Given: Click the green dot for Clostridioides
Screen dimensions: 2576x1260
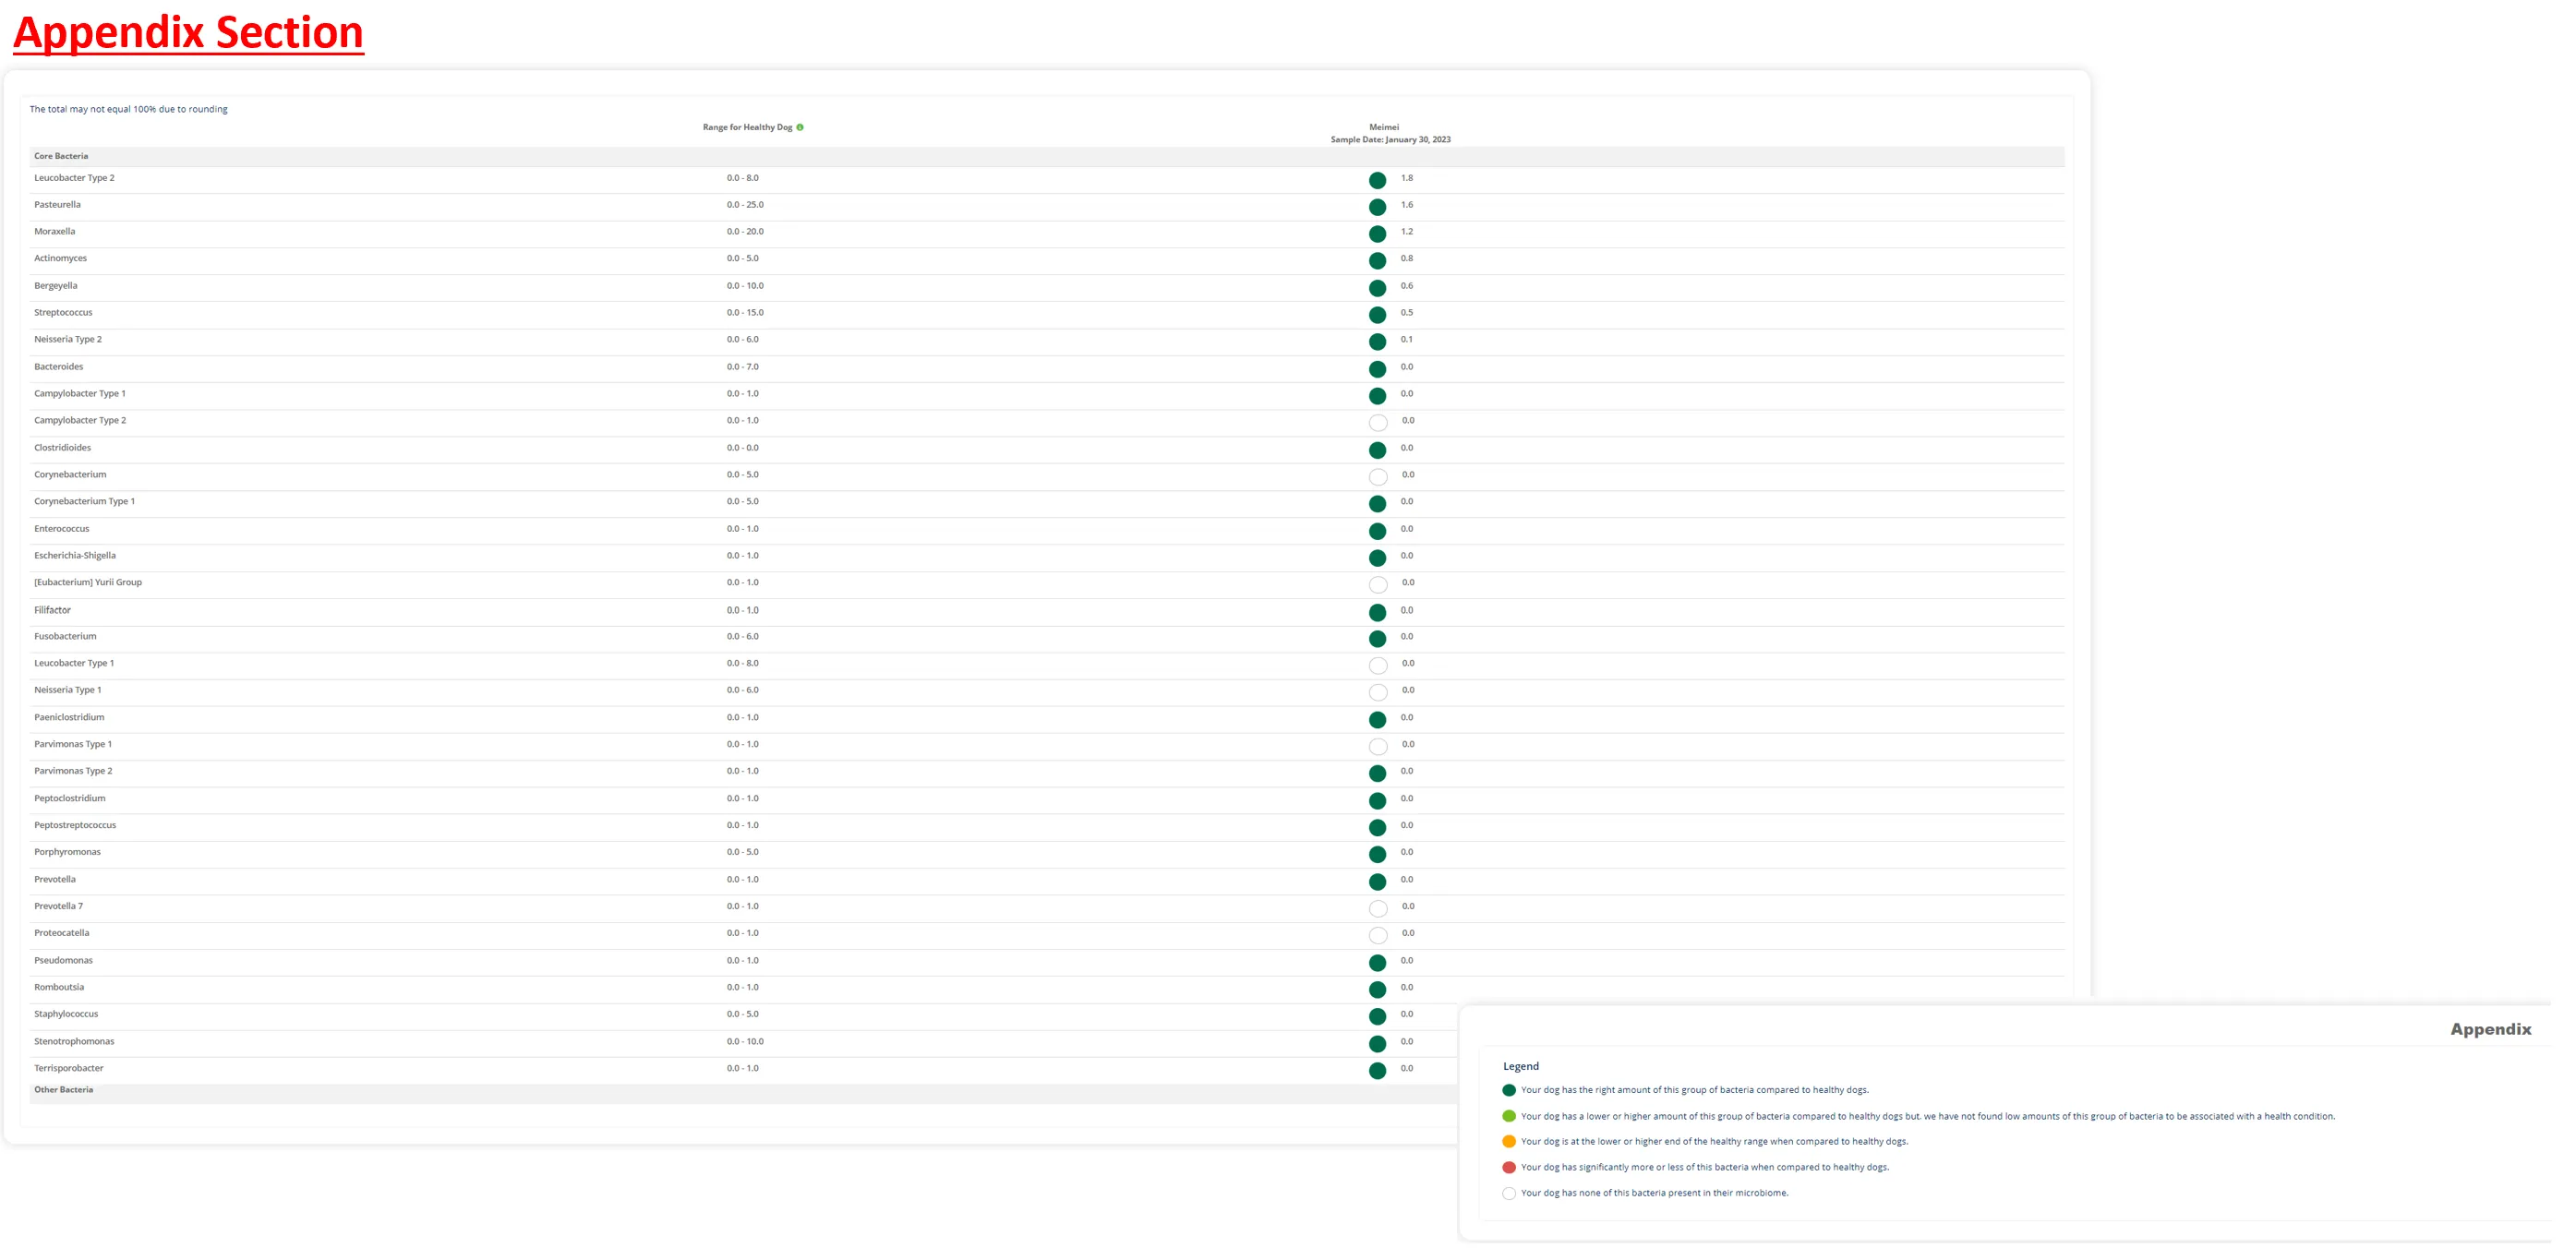Looking at the screenshot, I should pyautogui.click(x=1377, y=450).
